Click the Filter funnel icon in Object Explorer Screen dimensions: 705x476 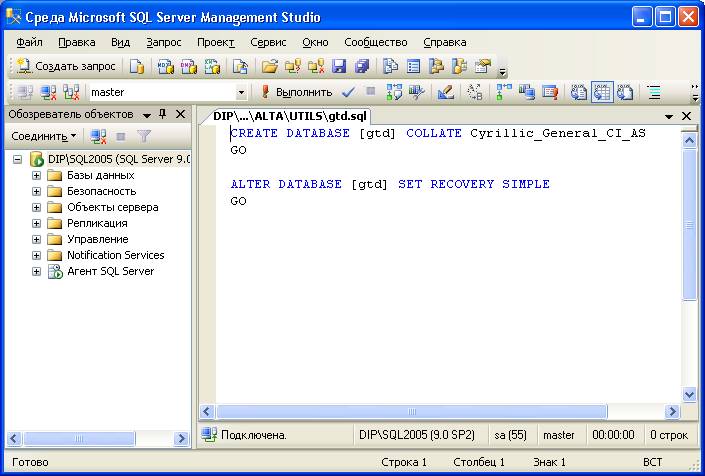pos(144,136)
